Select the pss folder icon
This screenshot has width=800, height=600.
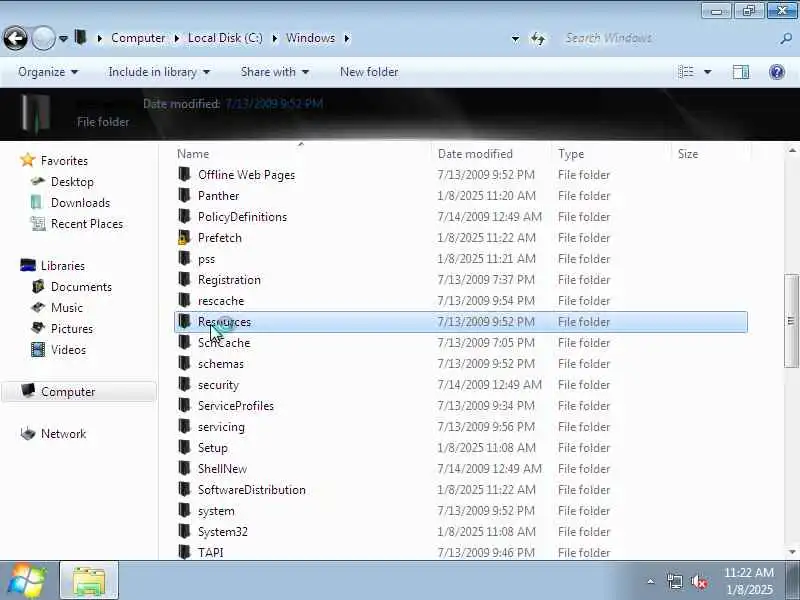[184, 258]
